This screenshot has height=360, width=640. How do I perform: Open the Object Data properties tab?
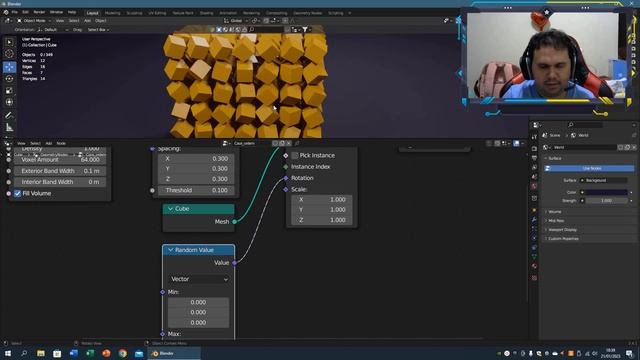tap(534, 257)
